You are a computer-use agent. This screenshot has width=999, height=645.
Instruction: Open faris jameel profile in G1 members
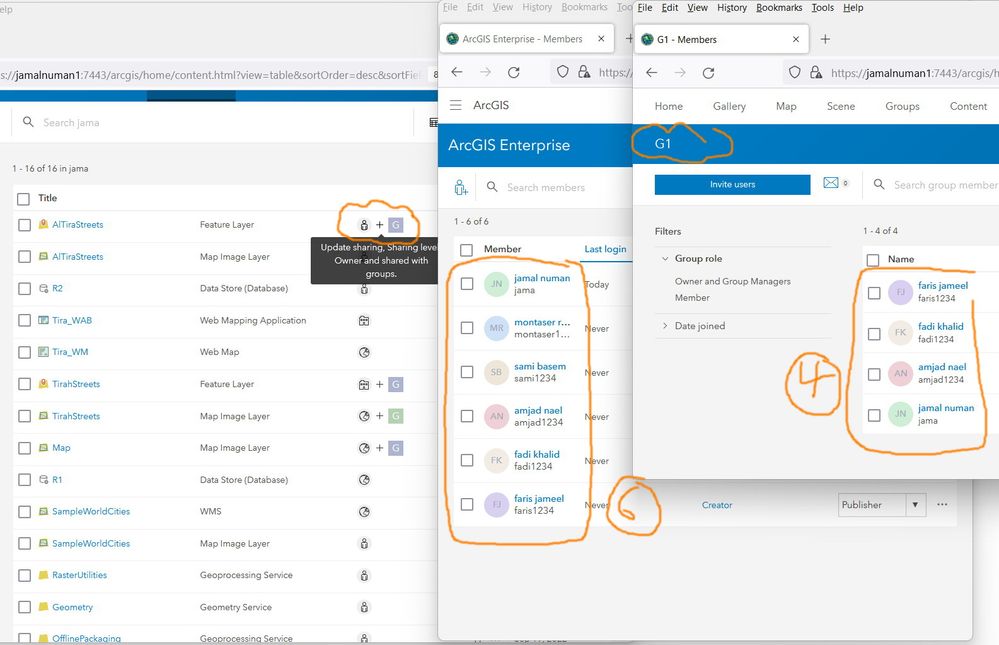[x=943, y=286]
